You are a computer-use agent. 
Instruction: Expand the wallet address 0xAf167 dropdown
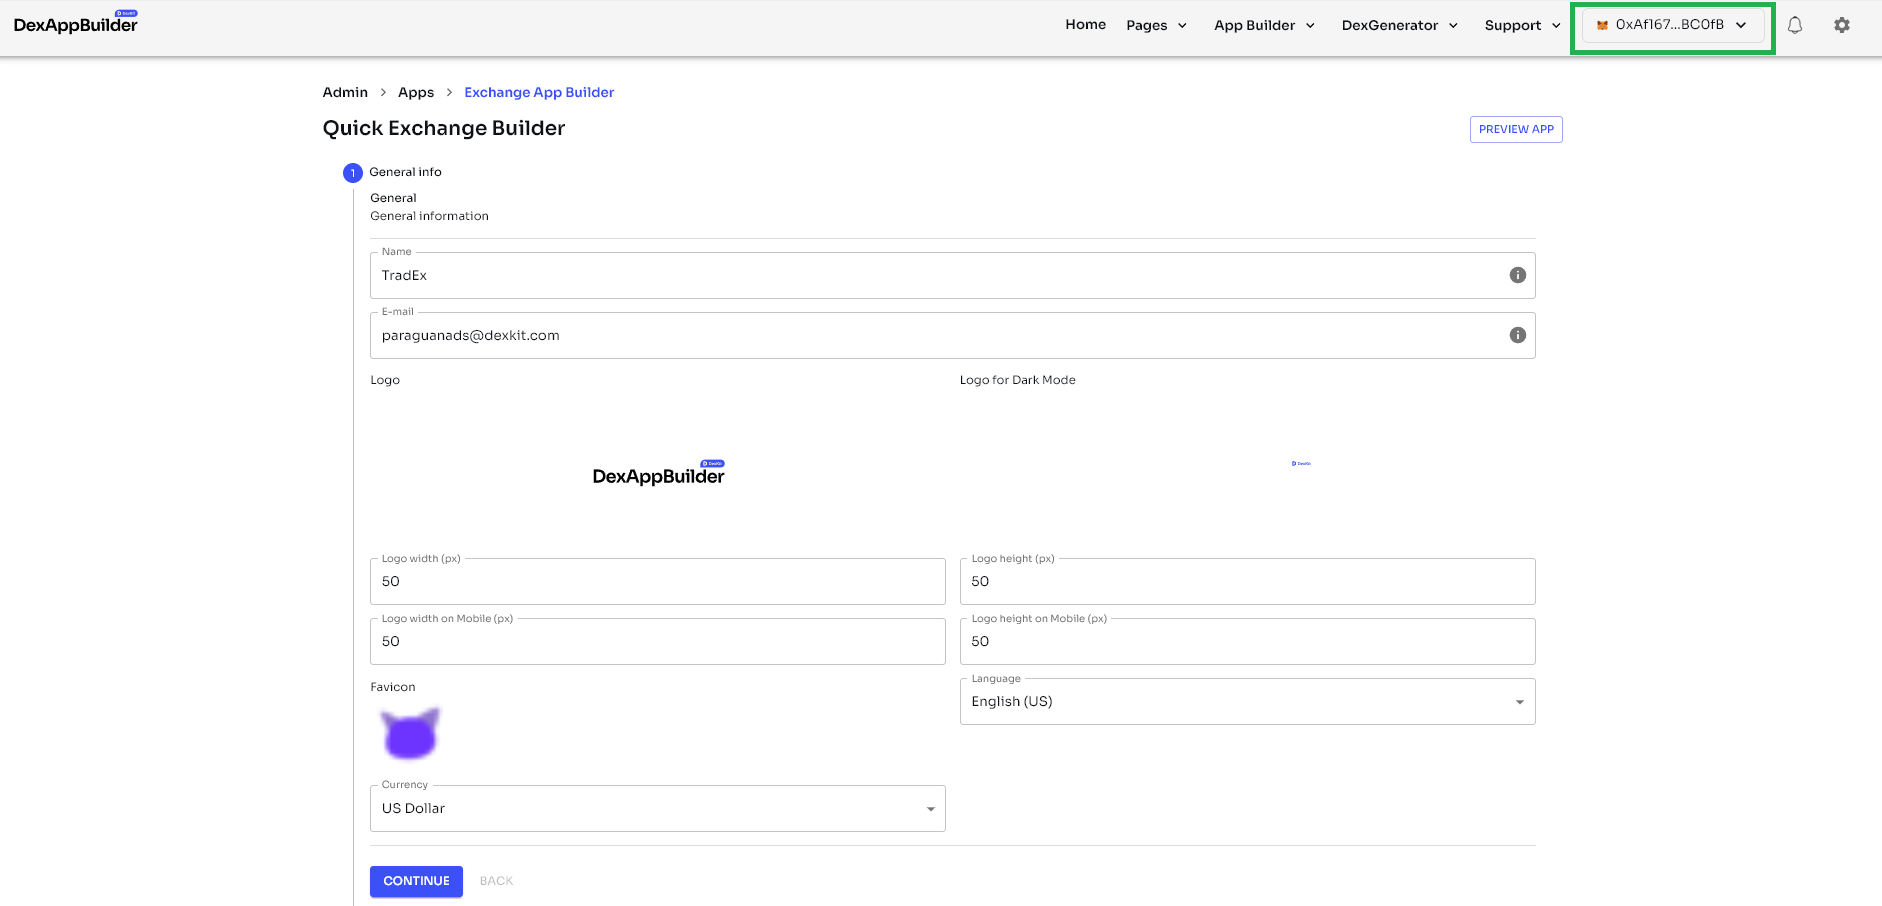coord(1672,25)
